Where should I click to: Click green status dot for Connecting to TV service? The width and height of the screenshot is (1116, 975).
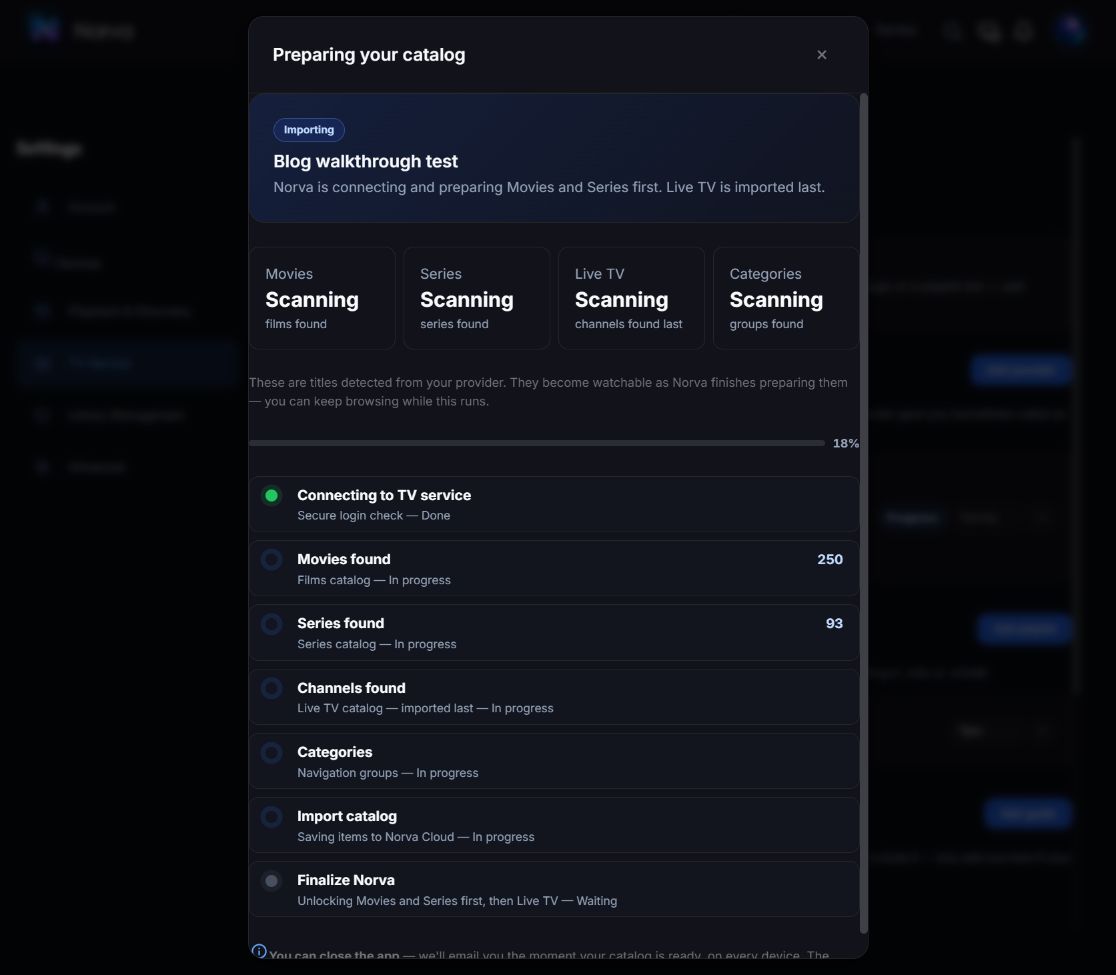pyautogui.click(x=271, y=495)
